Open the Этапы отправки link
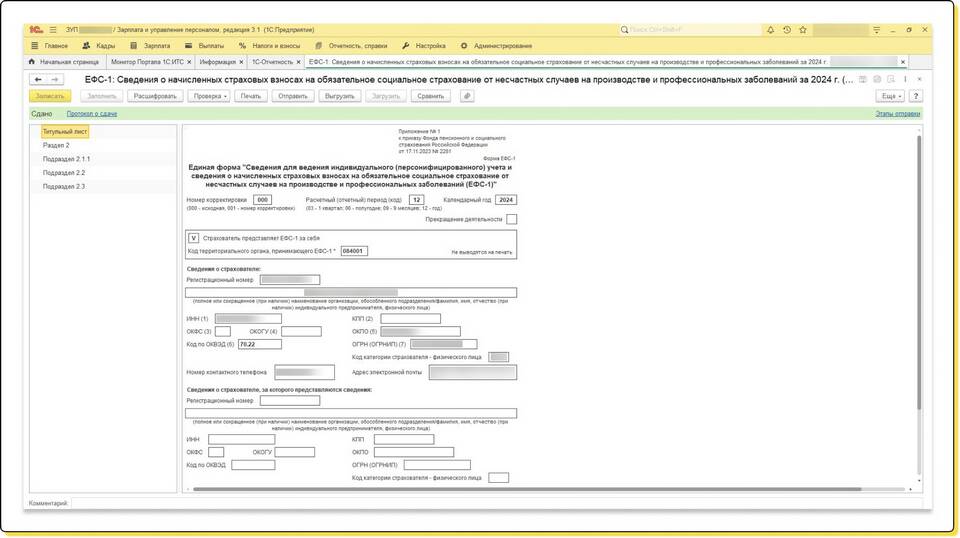Image resolution: width=960 pixels, height=538 pixels. tap(897, 114)
